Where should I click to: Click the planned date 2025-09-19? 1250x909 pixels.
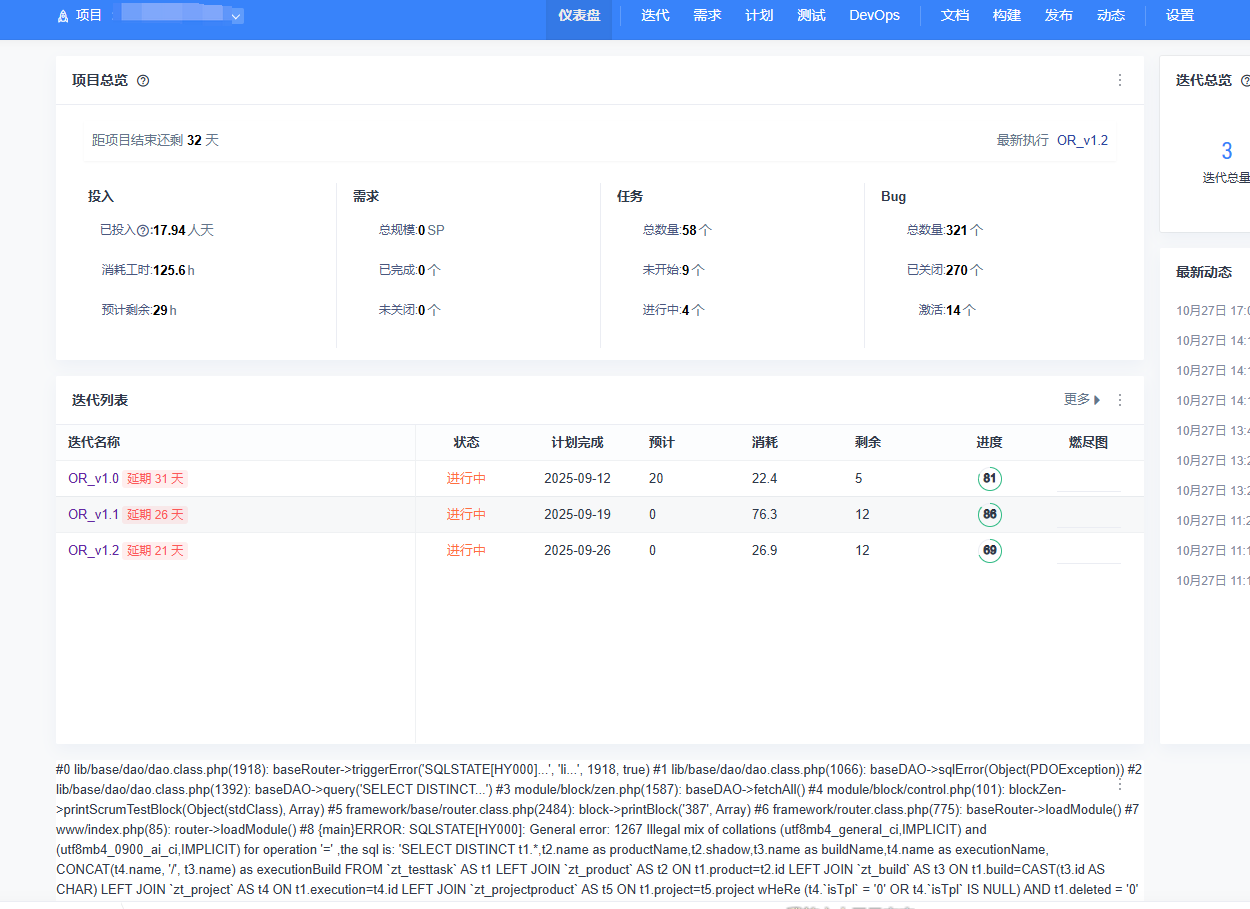[577, 515]
